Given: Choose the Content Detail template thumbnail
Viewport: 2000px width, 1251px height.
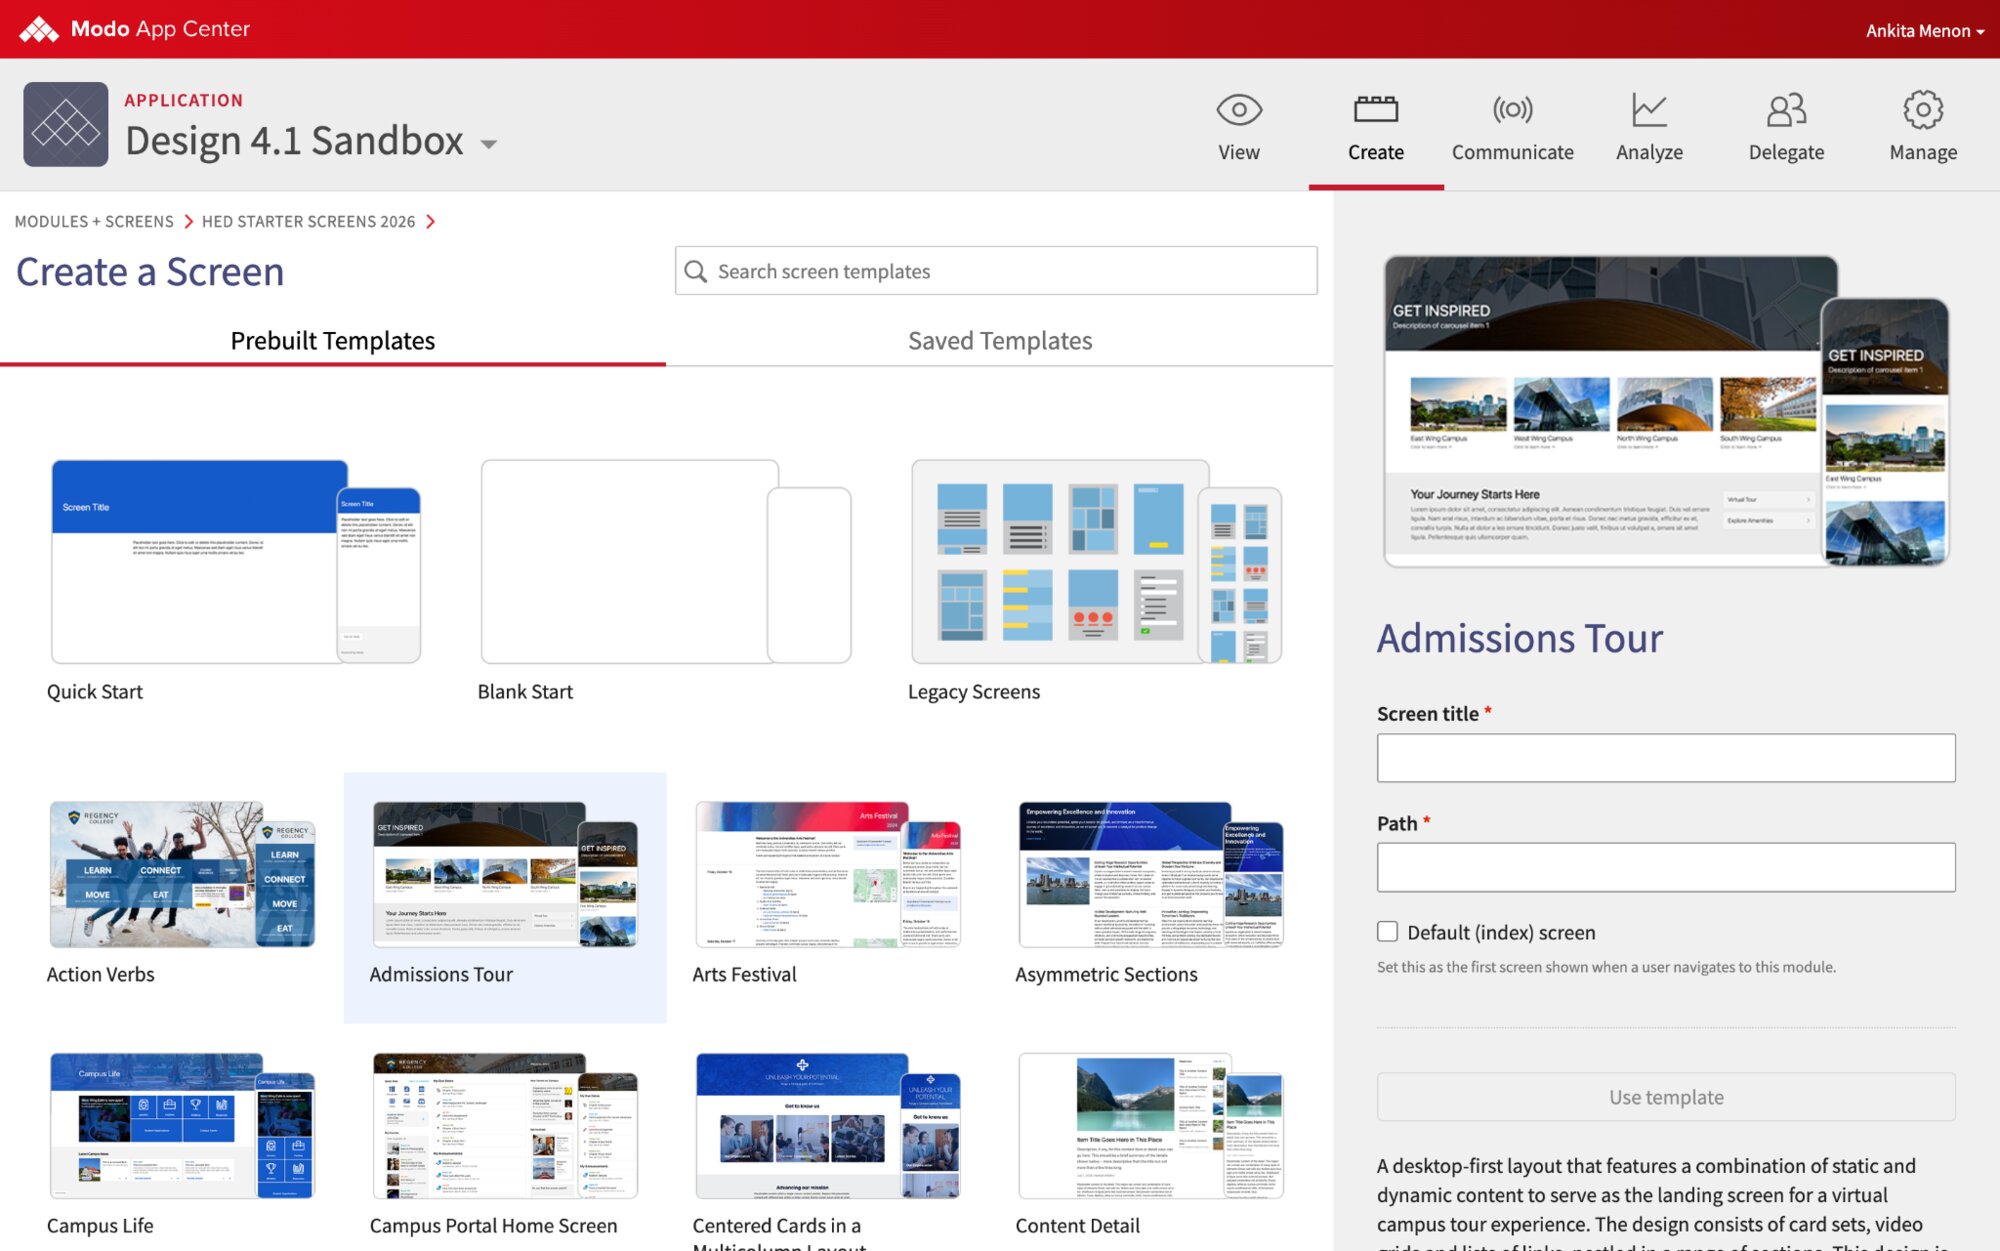Looking at the screenshot, I should tap(1151, 1125).
